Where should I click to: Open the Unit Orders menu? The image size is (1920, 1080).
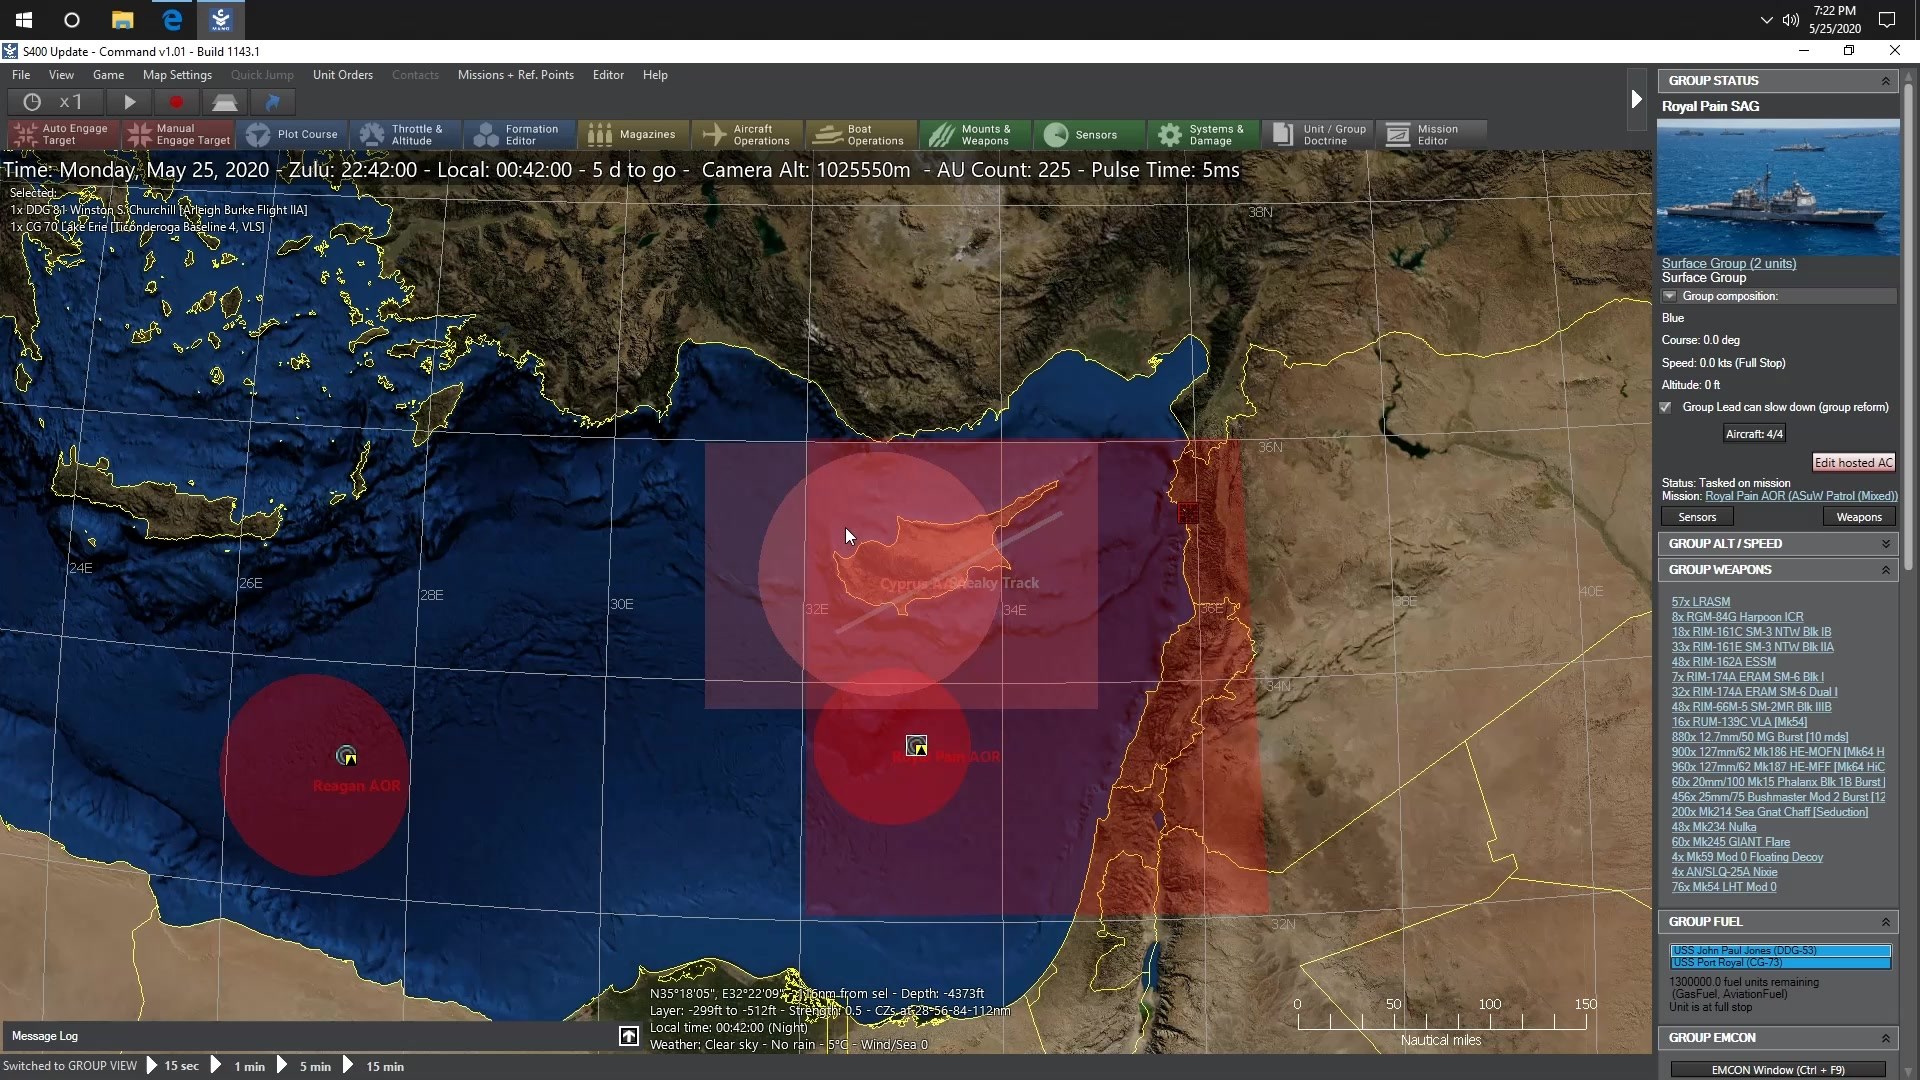343,75
